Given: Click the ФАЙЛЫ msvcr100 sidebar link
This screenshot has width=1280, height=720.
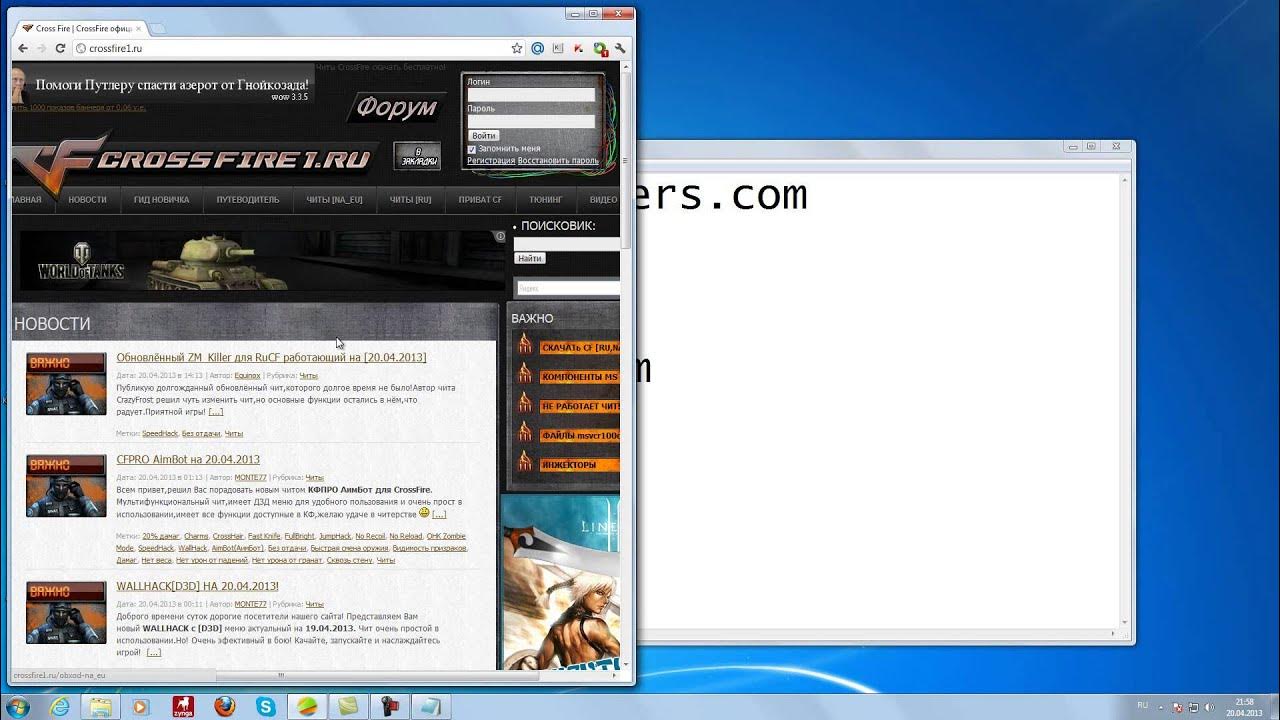Looking at the screenshot, I should click(x=580, y=436).
